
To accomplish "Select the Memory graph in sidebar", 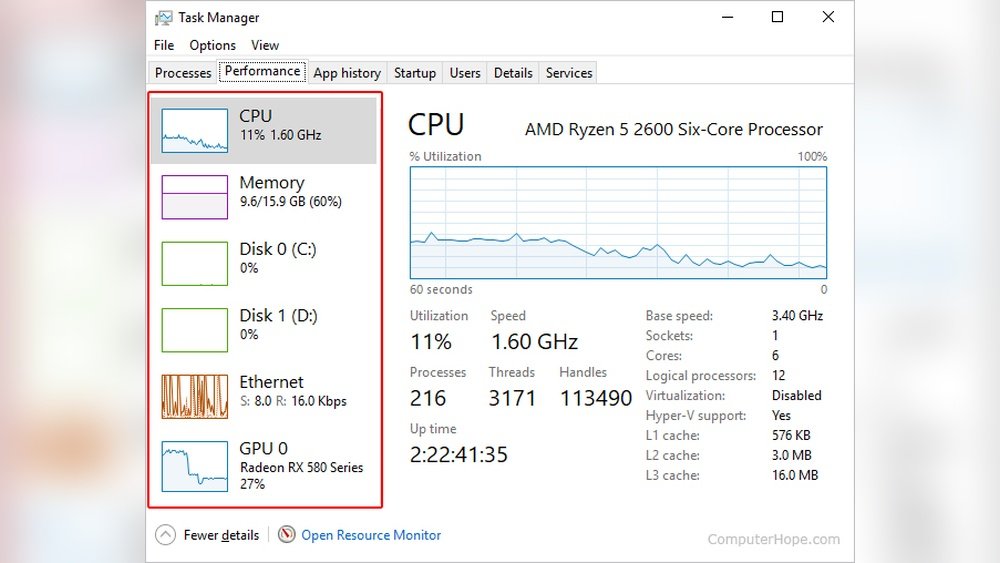I will point(194,197).
